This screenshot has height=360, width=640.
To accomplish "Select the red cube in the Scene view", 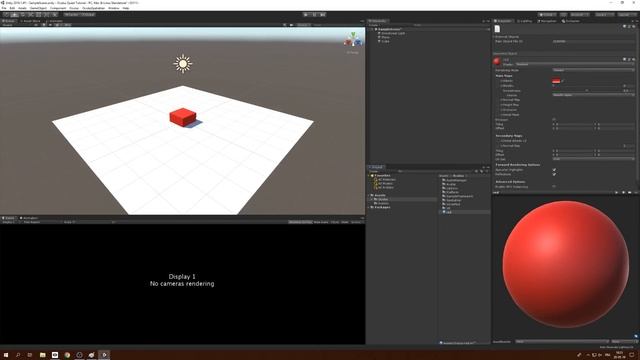I will [x=182, y=117].
